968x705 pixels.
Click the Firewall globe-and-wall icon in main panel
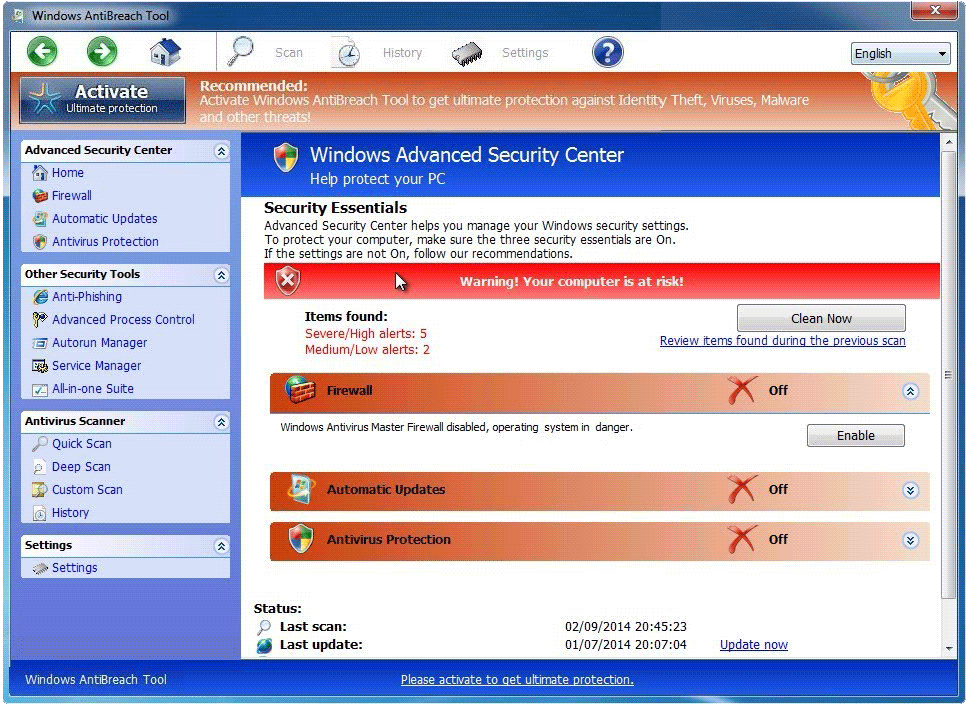300,390
